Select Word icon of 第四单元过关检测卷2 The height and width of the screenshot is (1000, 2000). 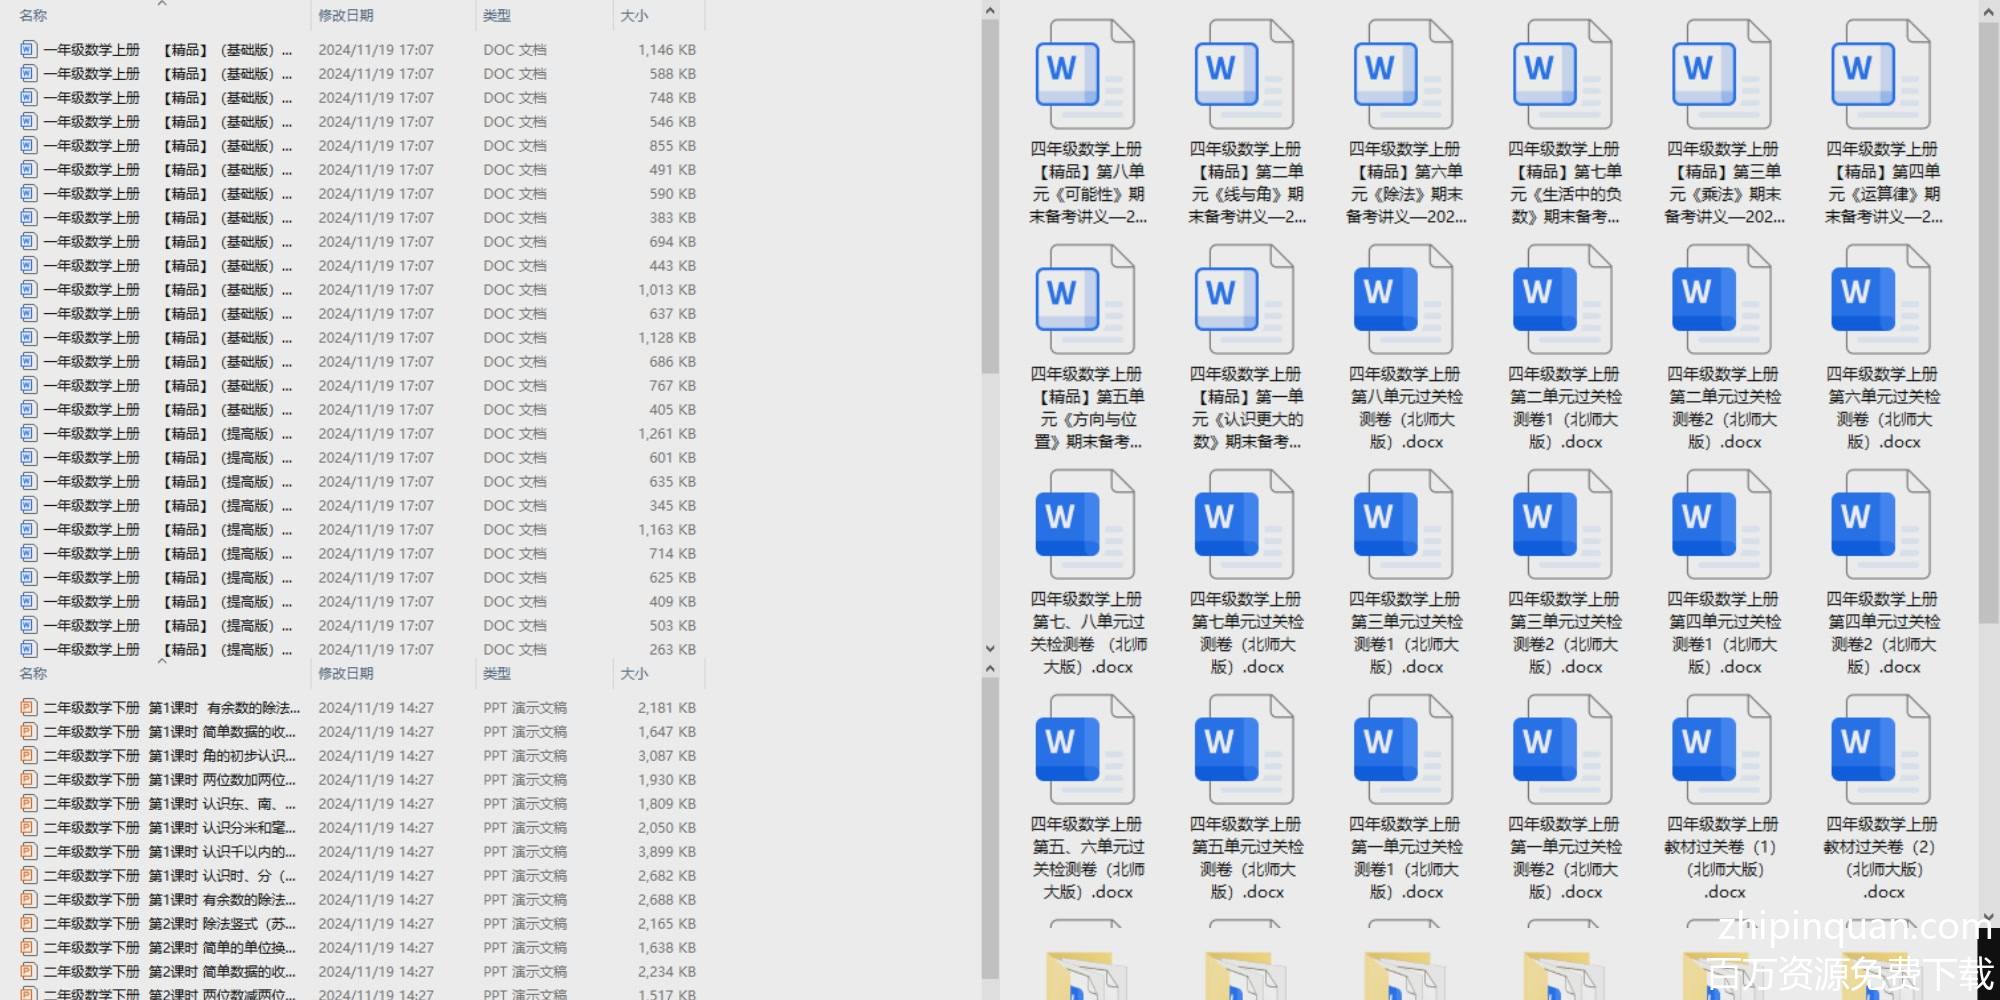[1880, 525]
